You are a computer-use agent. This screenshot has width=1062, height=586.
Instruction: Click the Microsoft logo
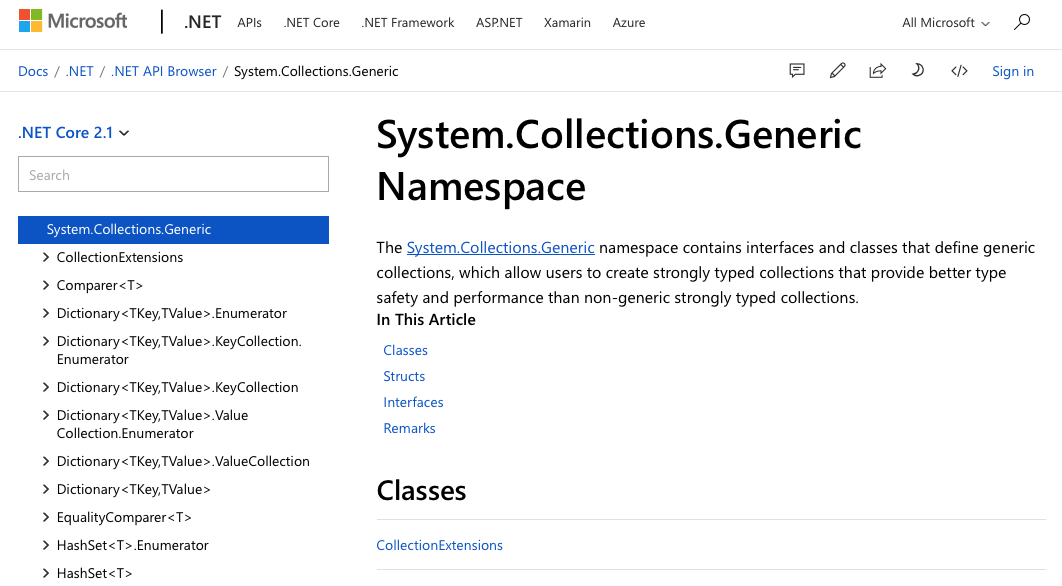[72, 21]
